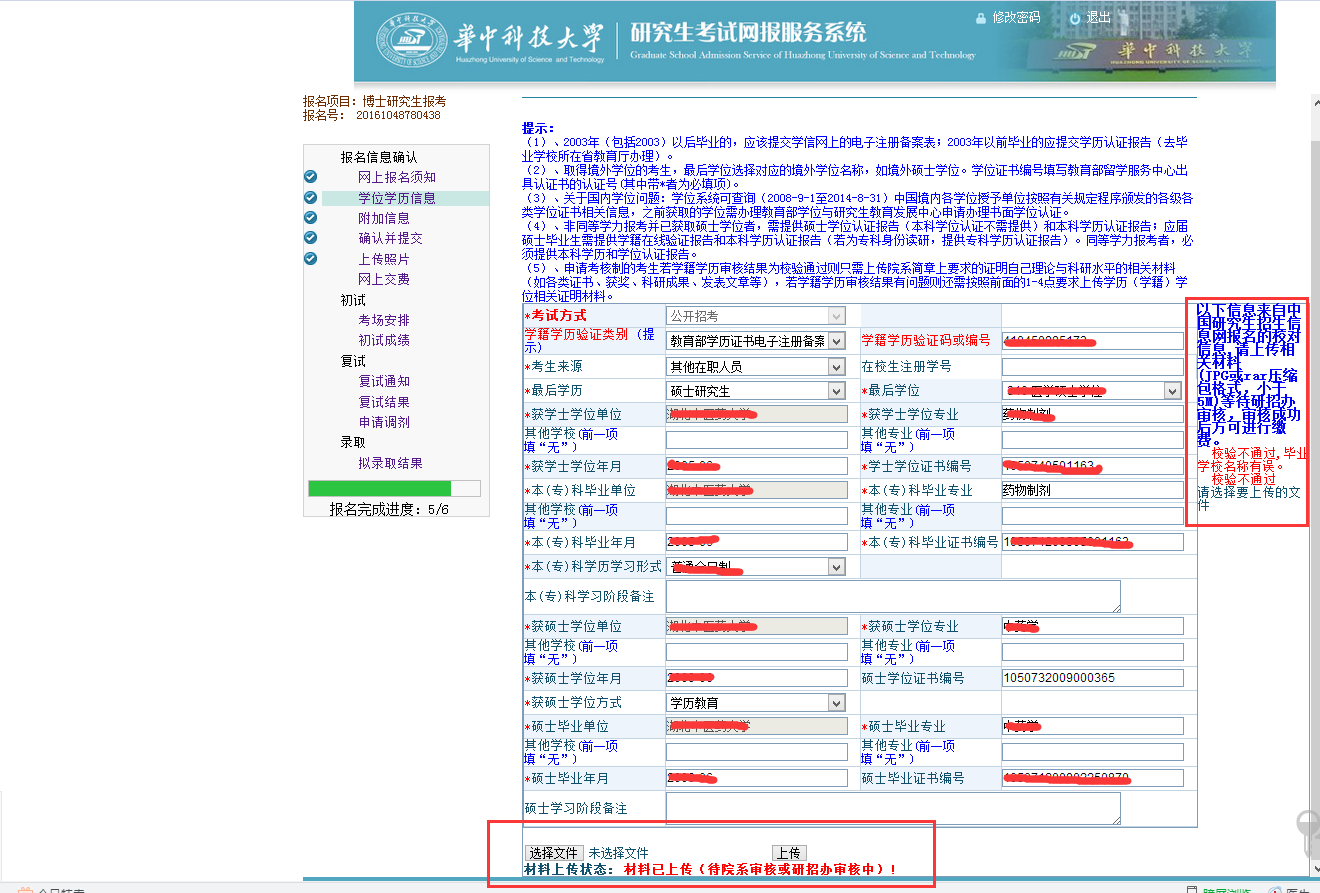
Task: Go to 考场安排 in the sidebar
Action: click(x=384, y=320)
